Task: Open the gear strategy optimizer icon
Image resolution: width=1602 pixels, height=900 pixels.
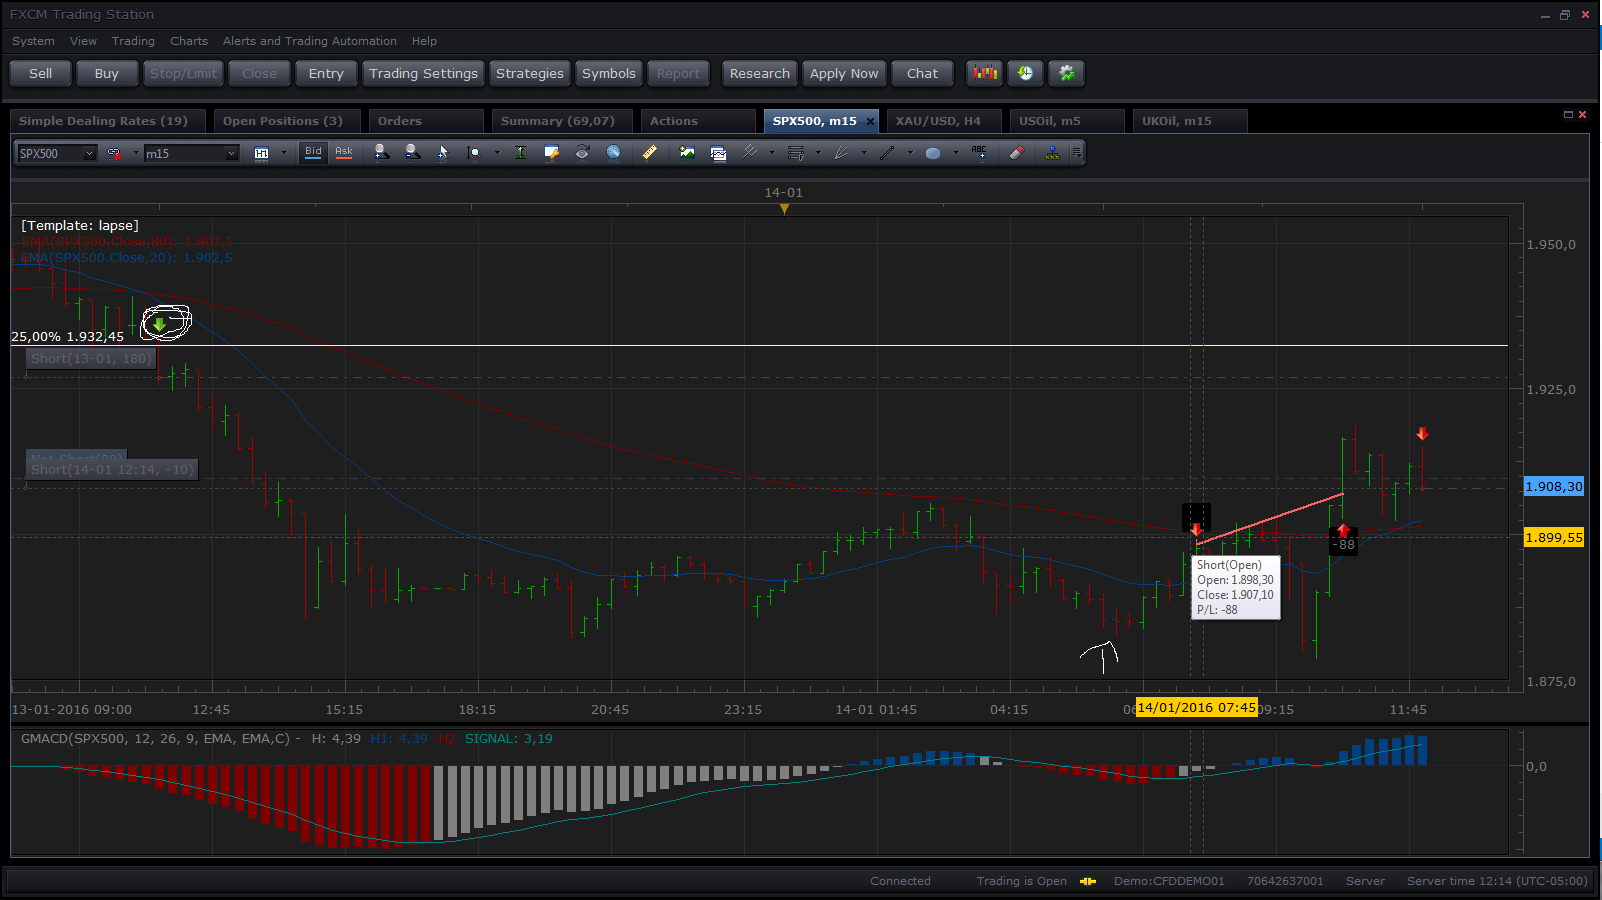Action: click(x=1066, y=73)
